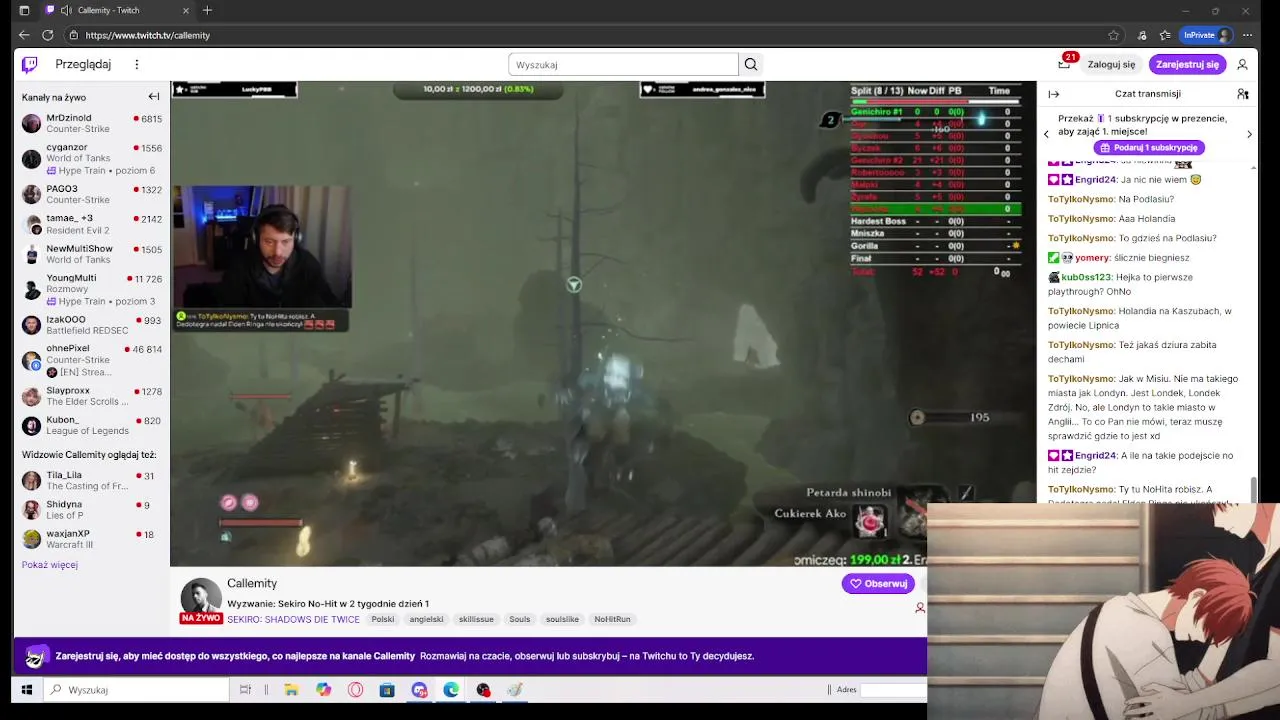Open the Twitch home logo
Viewport: 1280px width, 720px height.
(30, 64)
